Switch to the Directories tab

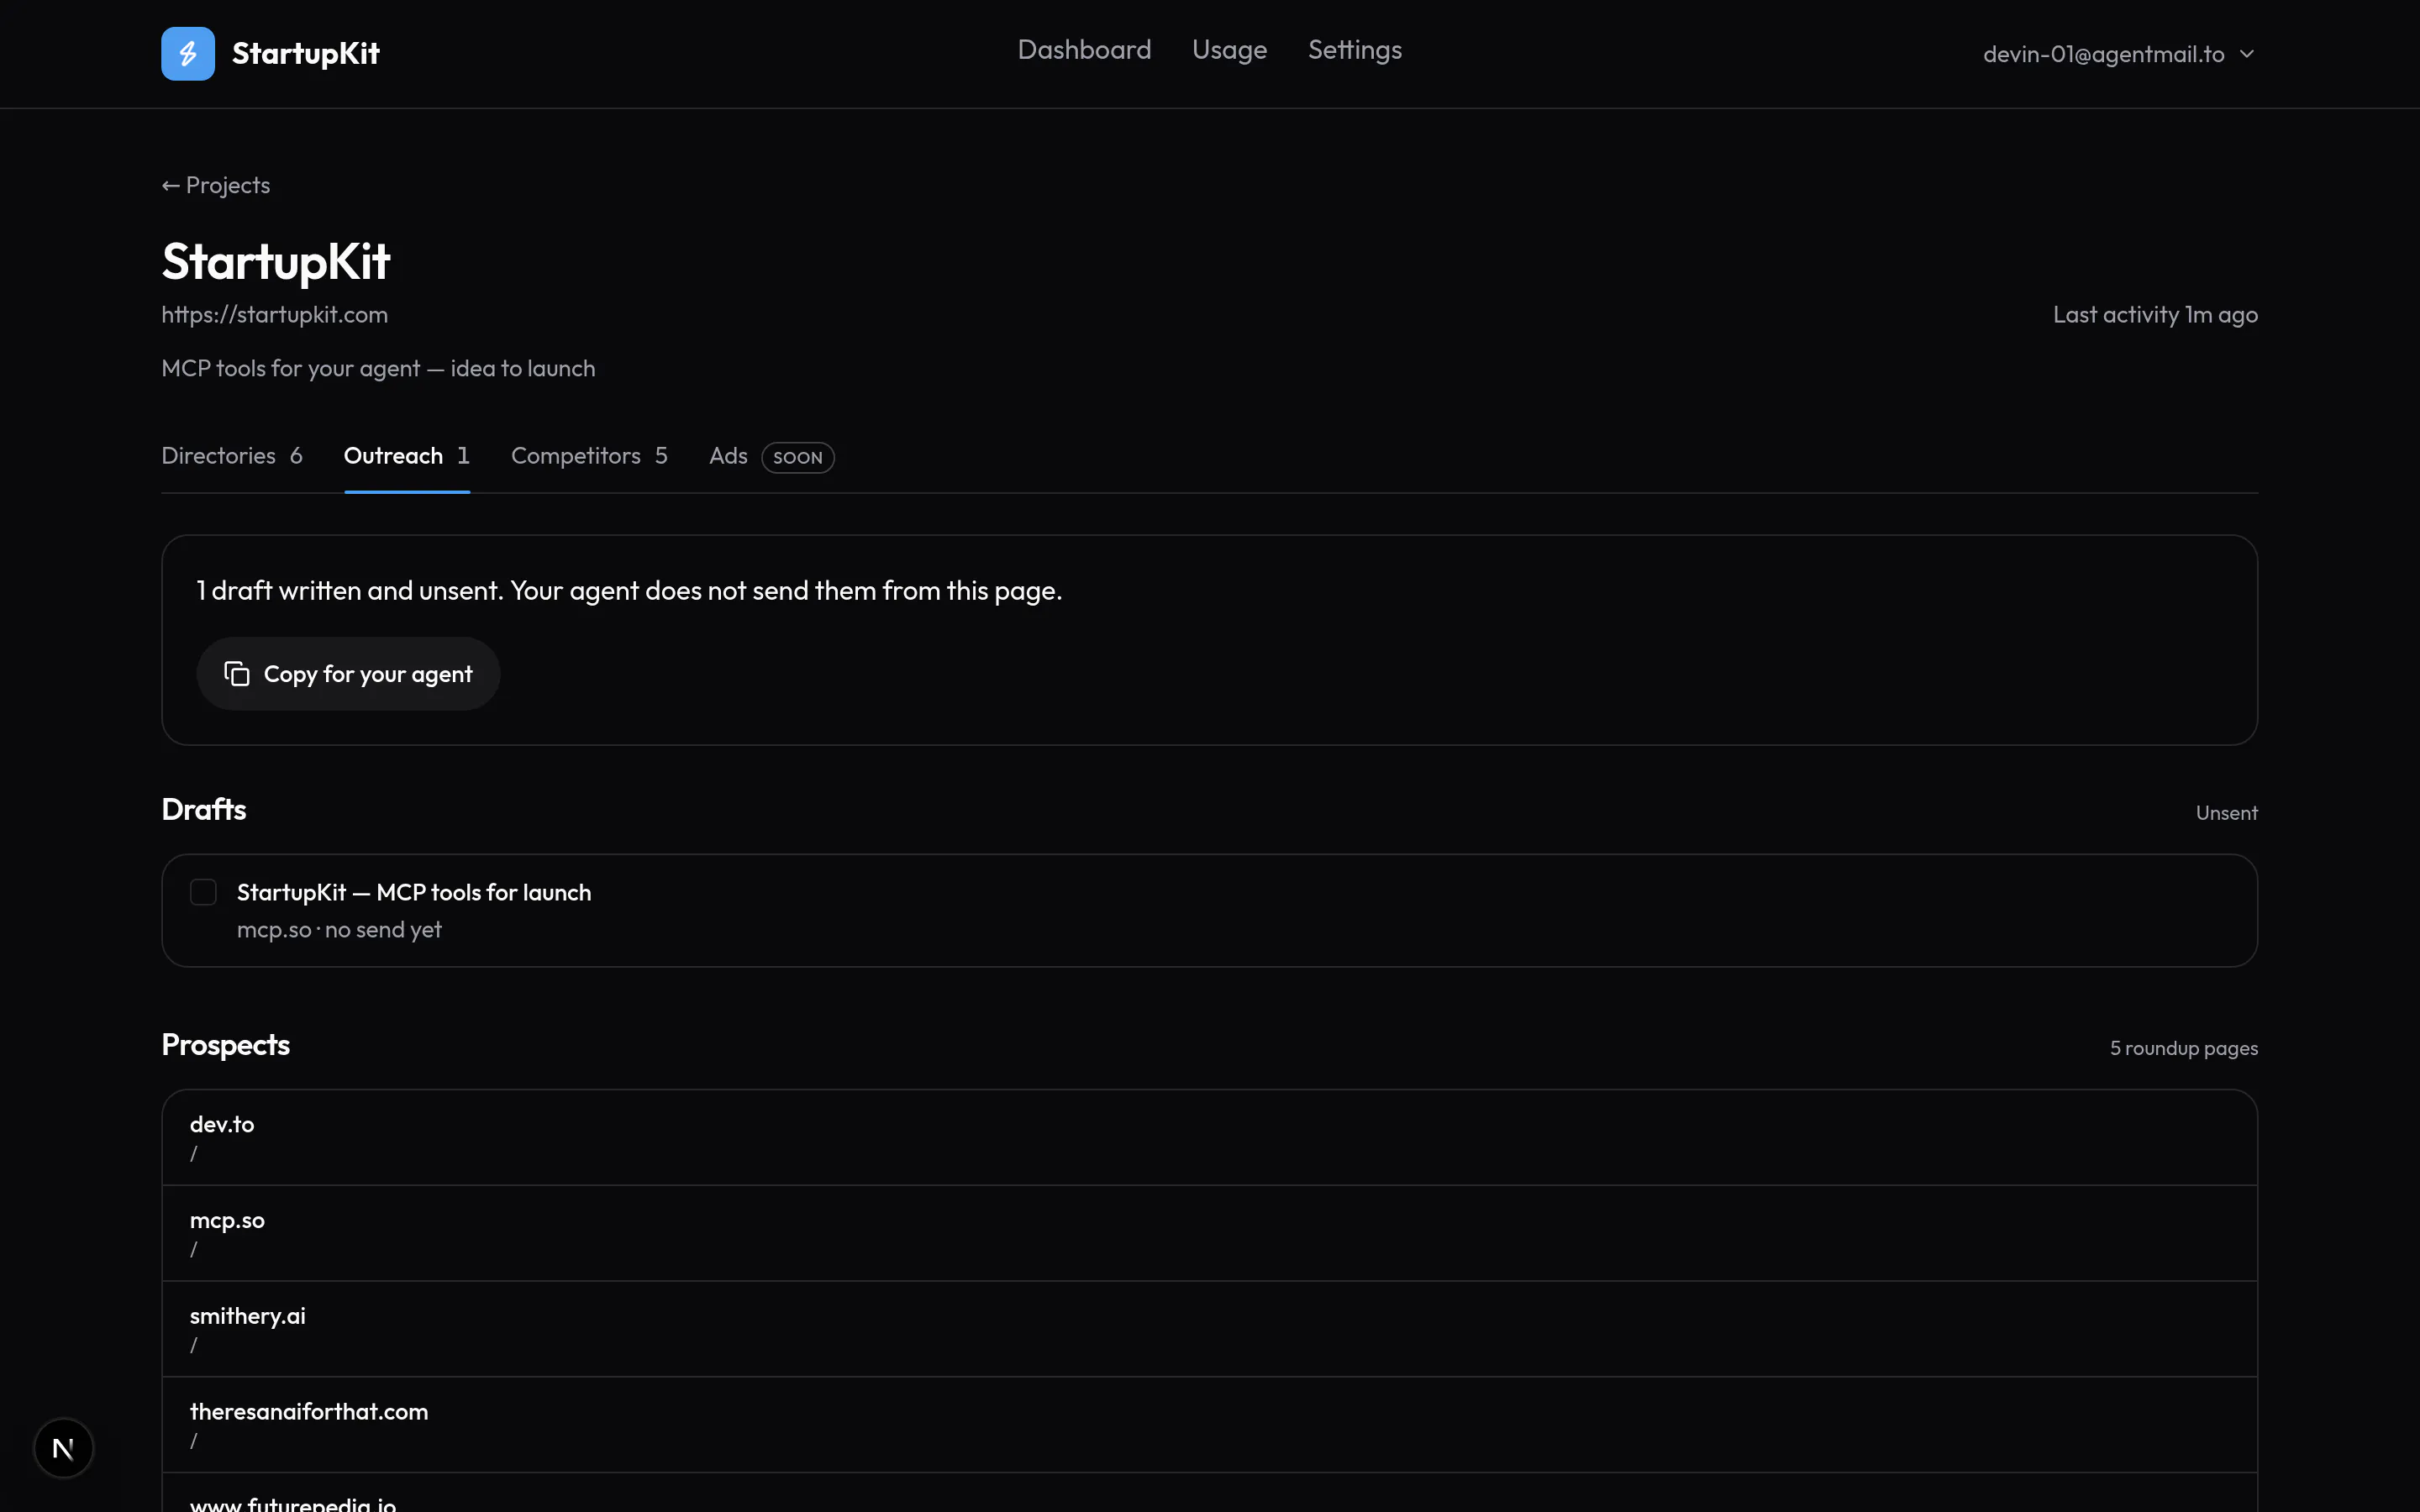[x=232, y=456]
